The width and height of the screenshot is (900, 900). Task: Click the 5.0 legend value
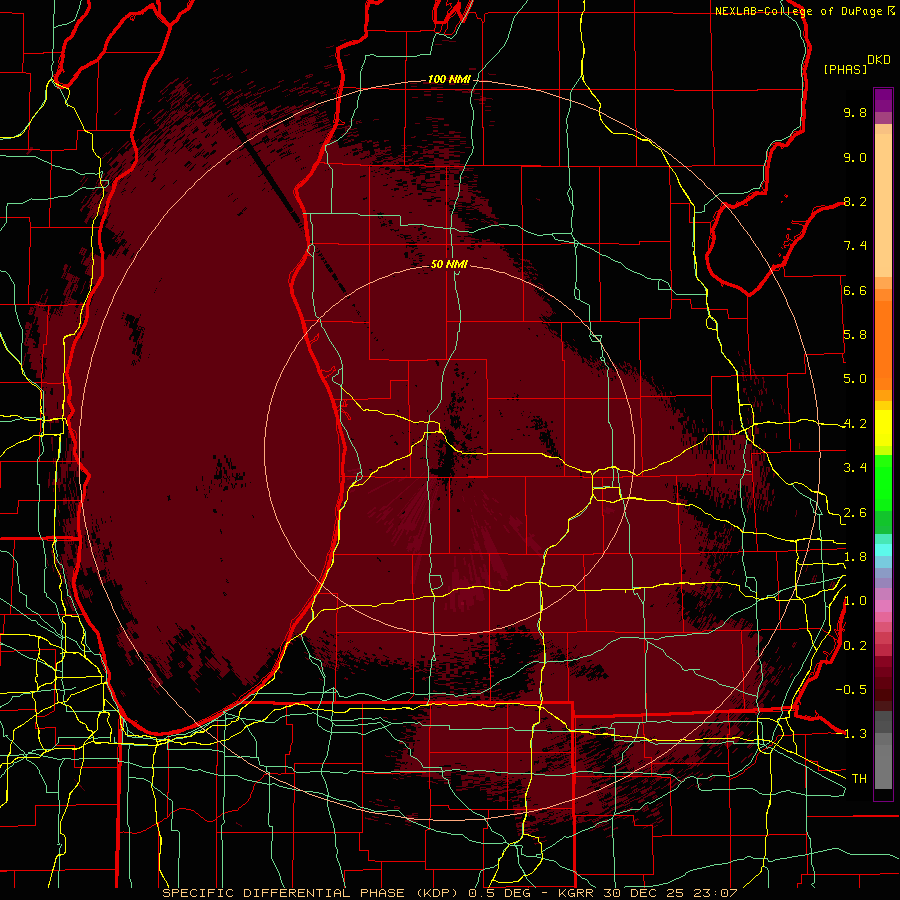855,379
